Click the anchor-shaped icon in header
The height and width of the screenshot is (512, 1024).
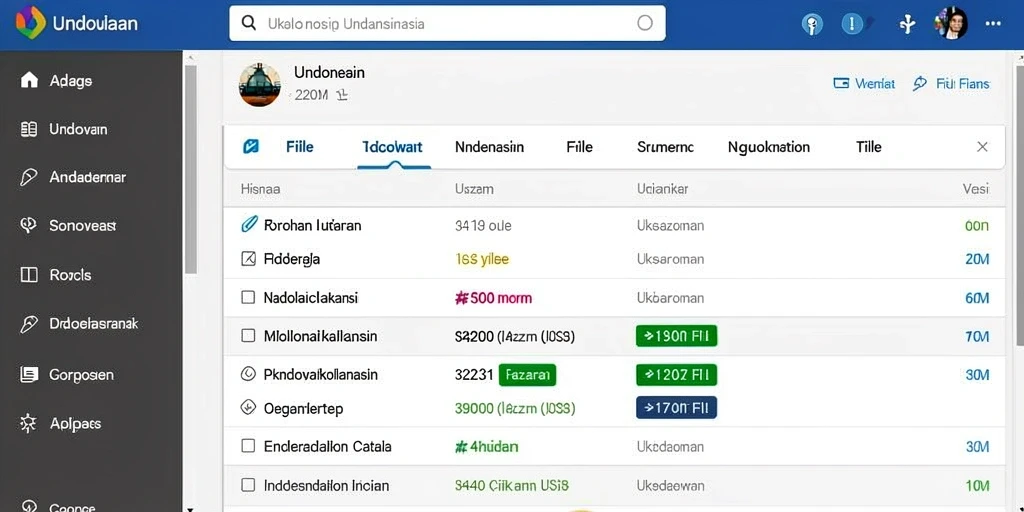tap(907, 24)
